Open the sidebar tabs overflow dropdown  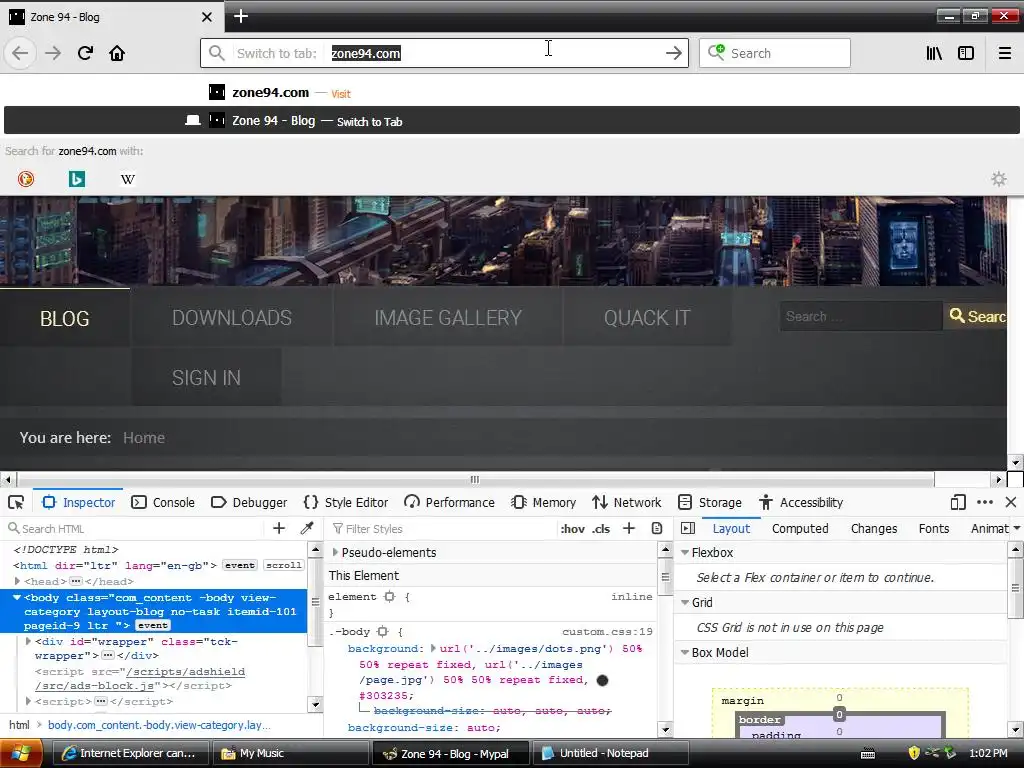click(x=1016, y=528)
